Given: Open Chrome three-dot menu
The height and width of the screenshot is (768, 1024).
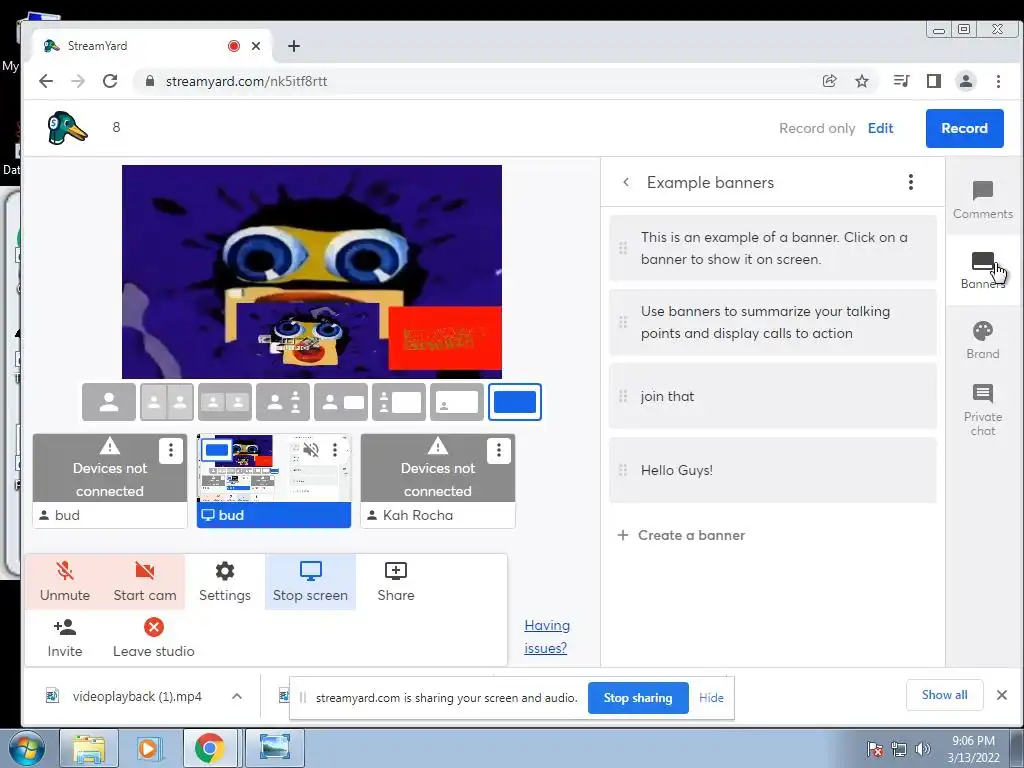Looking at the screenshot, I should 998,81.
